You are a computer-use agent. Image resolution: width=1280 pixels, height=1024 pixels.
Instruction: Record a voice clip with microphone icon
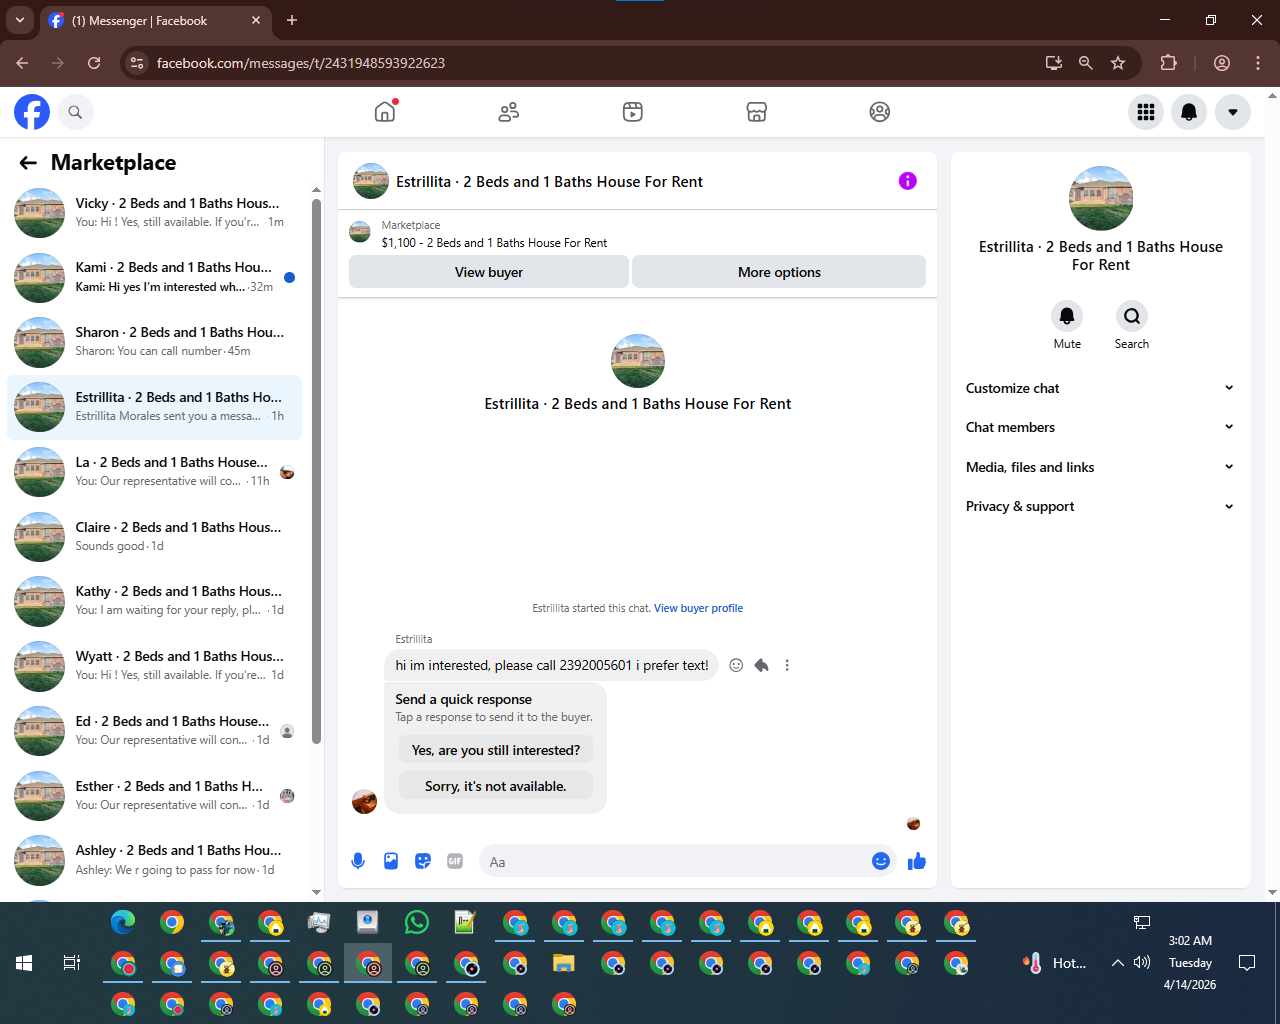click(358, 861)
